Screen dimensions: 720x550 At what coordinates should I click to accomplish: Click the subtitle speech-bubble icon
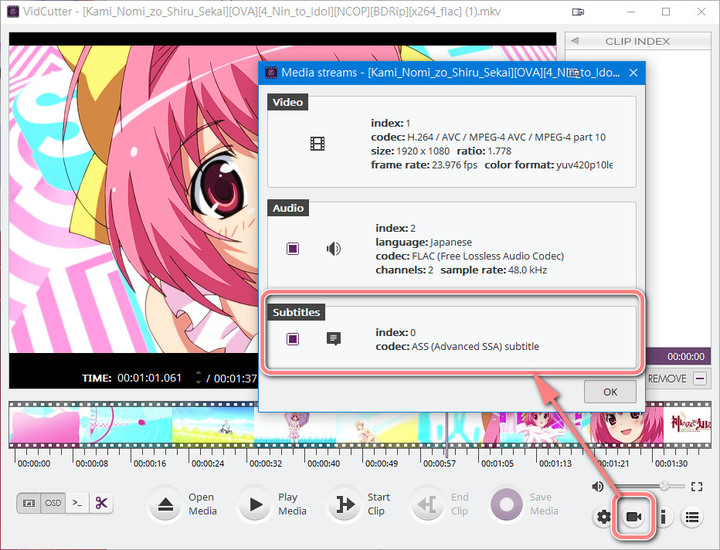click(x=334, y=339)
